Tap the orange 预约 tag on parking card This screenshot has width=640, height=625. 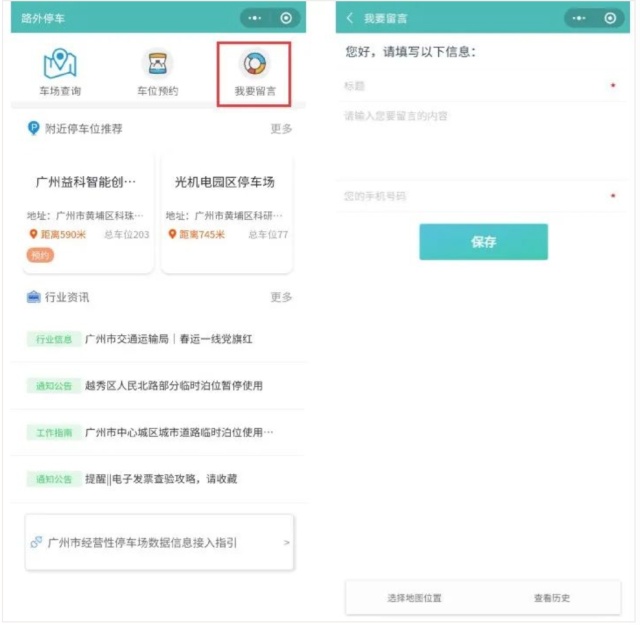pos(40,255)
